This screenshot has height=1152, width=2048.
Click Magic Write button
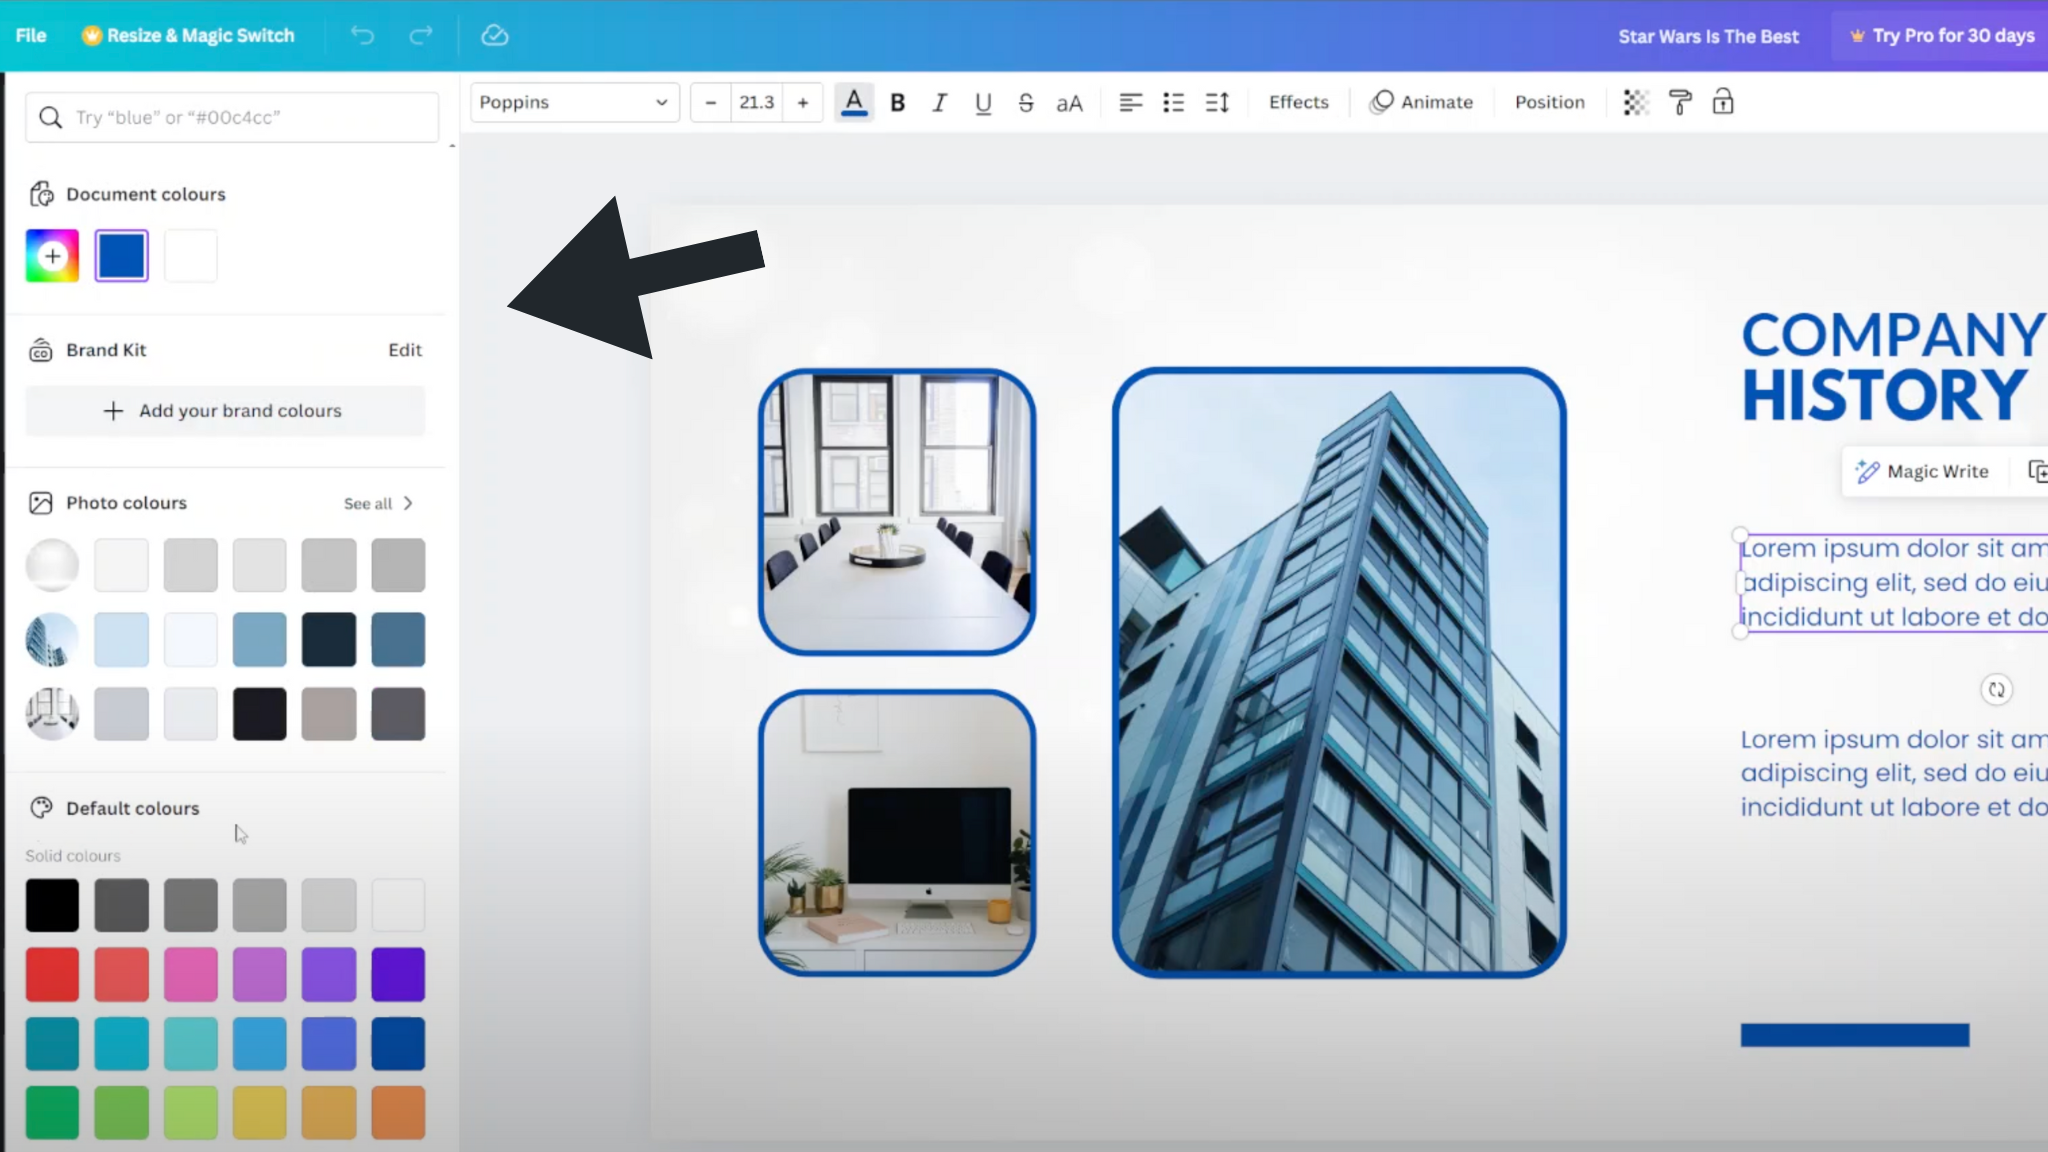coord(1922,472)
